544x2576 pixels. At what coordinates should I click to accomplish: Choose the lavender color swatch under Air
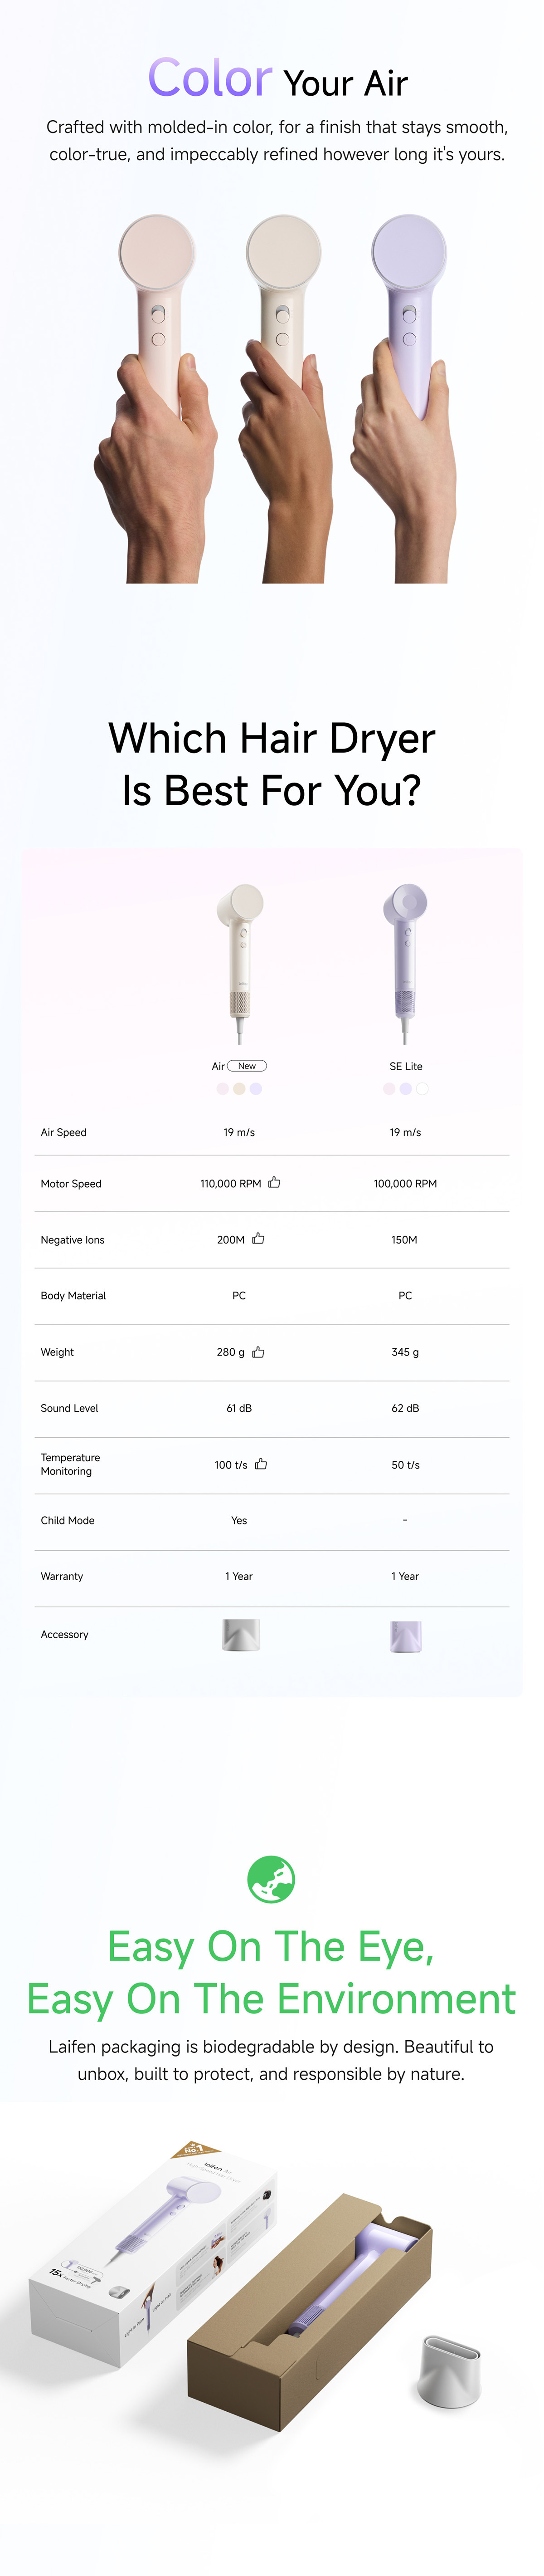pos(256,1088)
